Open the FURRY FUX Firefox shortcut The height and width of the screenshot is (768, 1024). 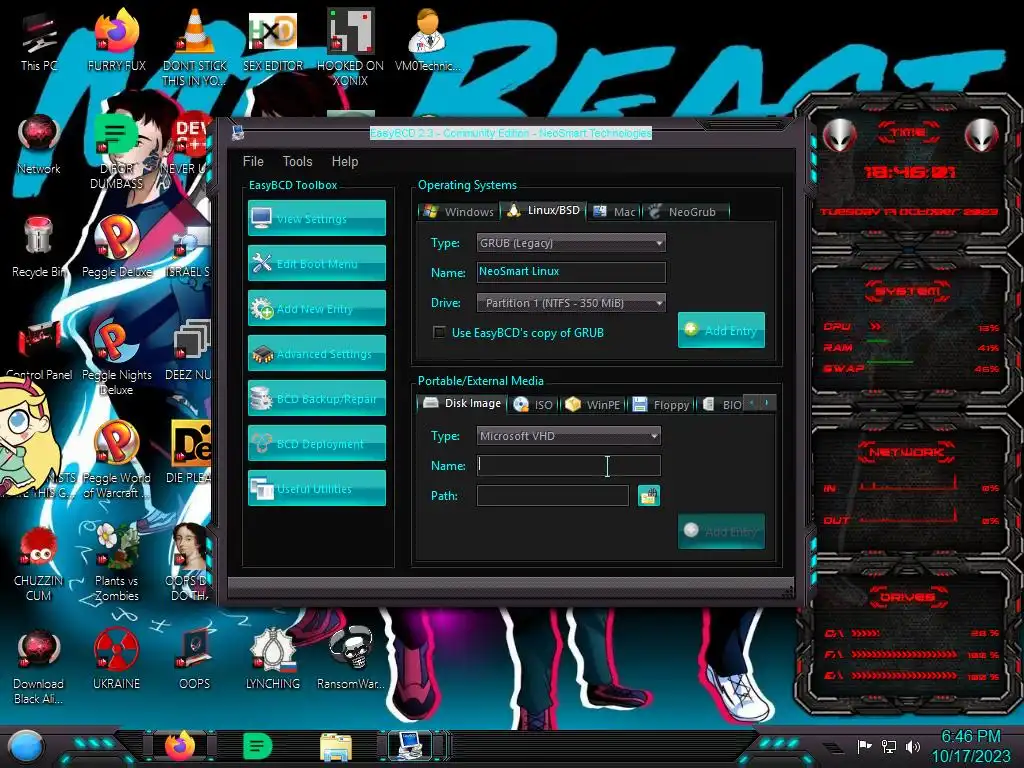[x=116, y=42]
